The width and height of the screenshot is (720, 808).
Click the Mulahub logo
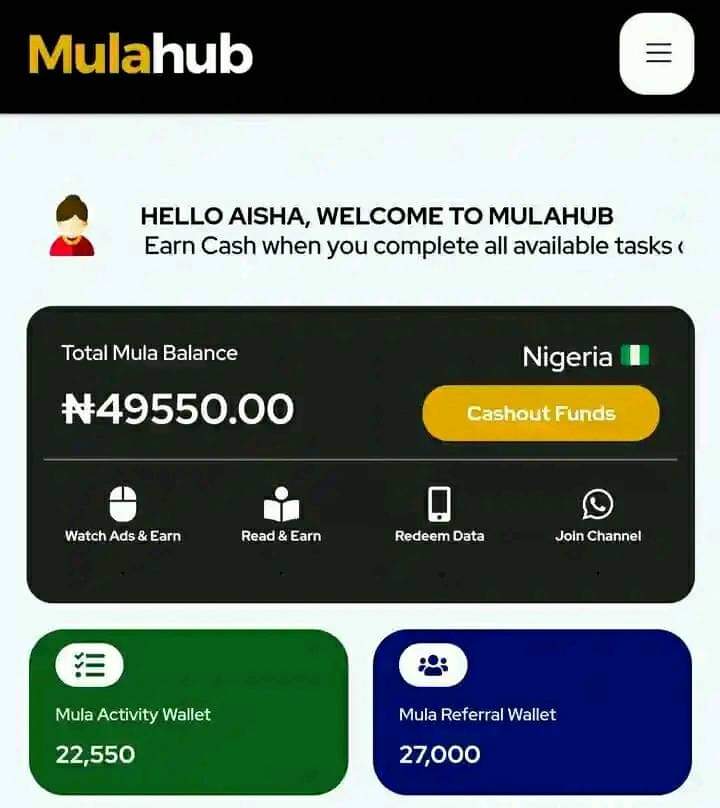[x=141, y=54]
